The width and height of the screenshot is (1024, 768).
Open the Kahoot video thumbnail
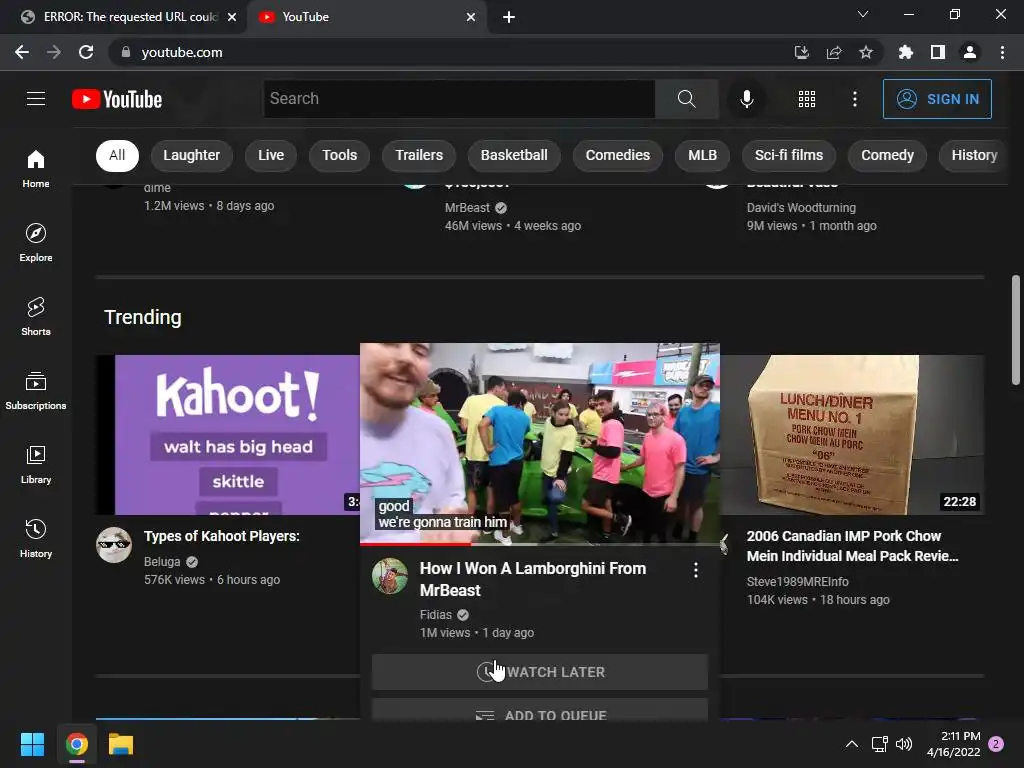pos(227,435)
